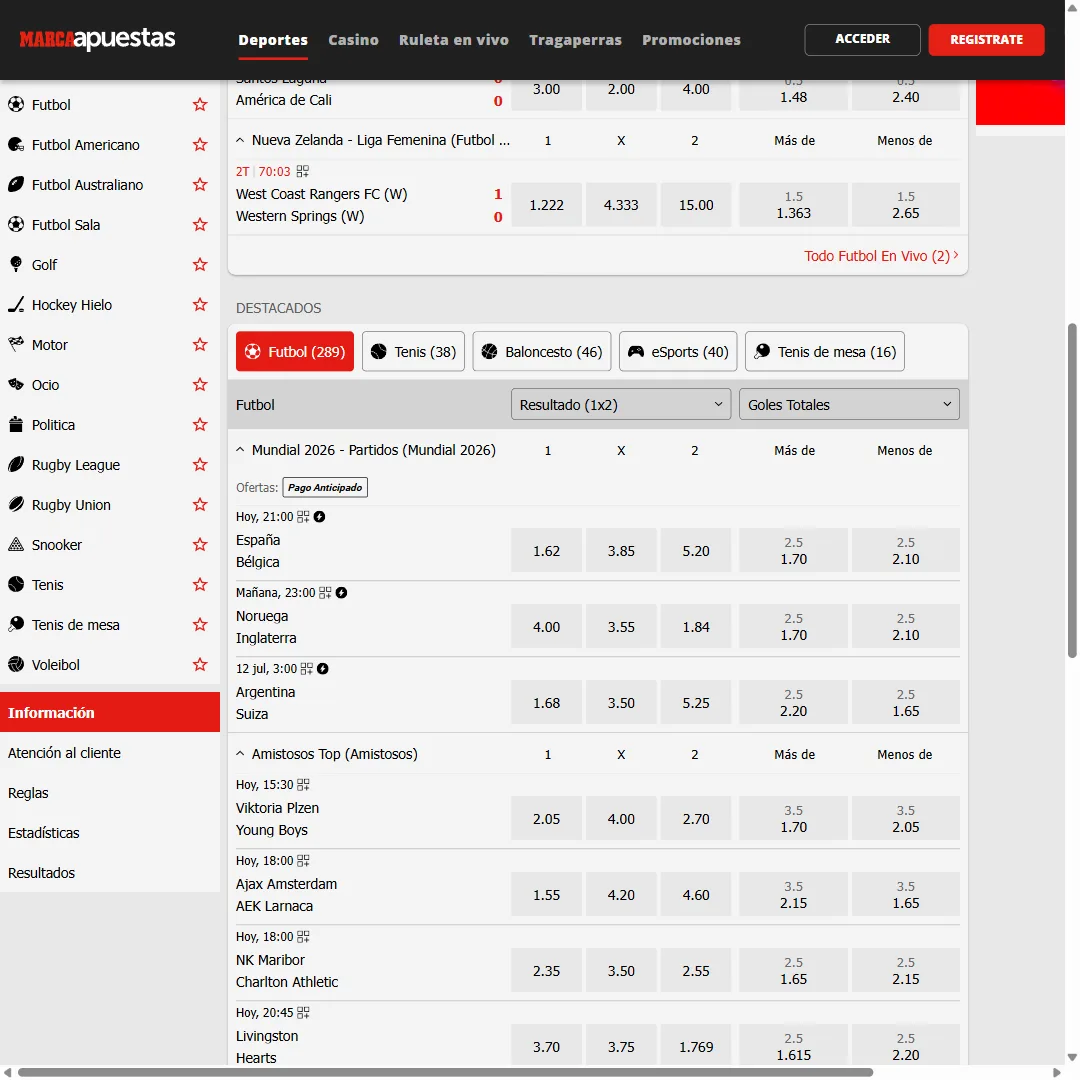
Task: Select Ajax Amsterdam win odds 1.55
Action: 546,894
